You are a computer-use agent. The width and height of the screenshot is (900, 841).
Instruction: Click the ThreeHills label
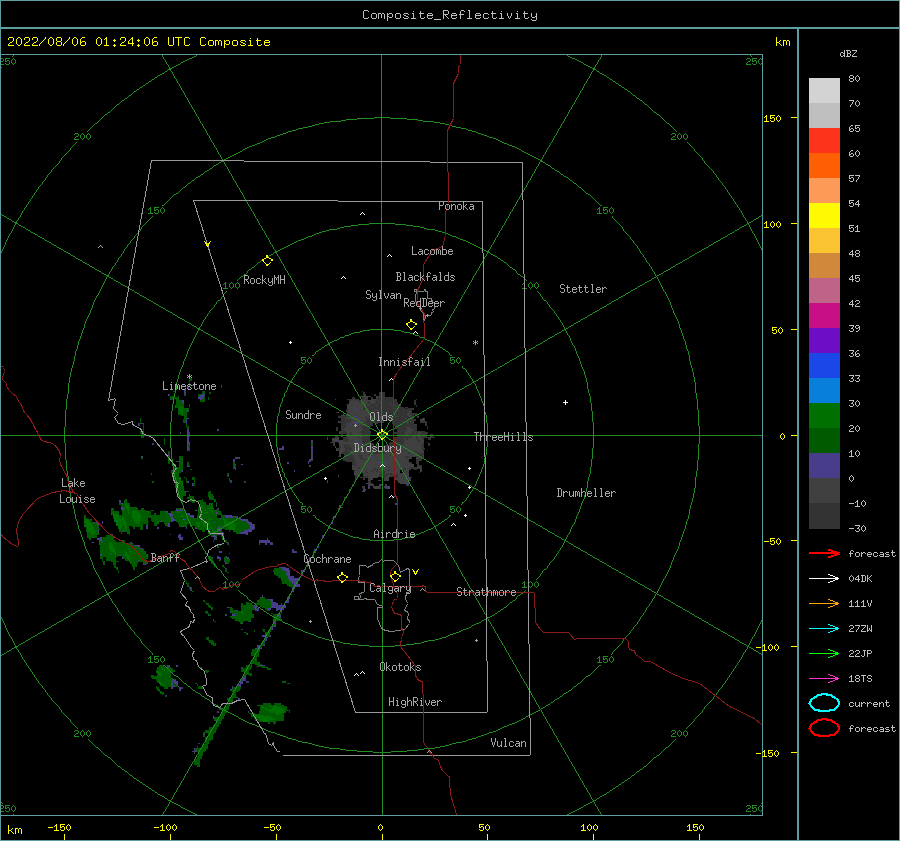tap(503, 437)
